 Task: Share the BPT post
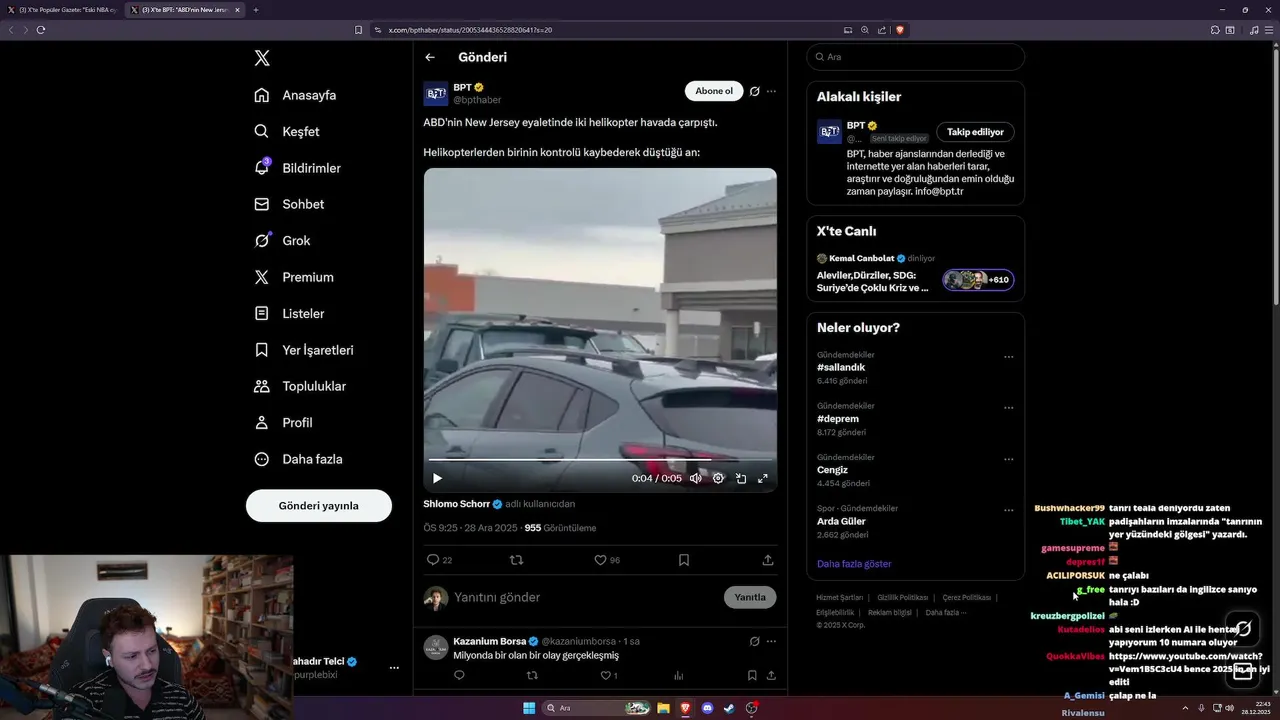point(768,560)
